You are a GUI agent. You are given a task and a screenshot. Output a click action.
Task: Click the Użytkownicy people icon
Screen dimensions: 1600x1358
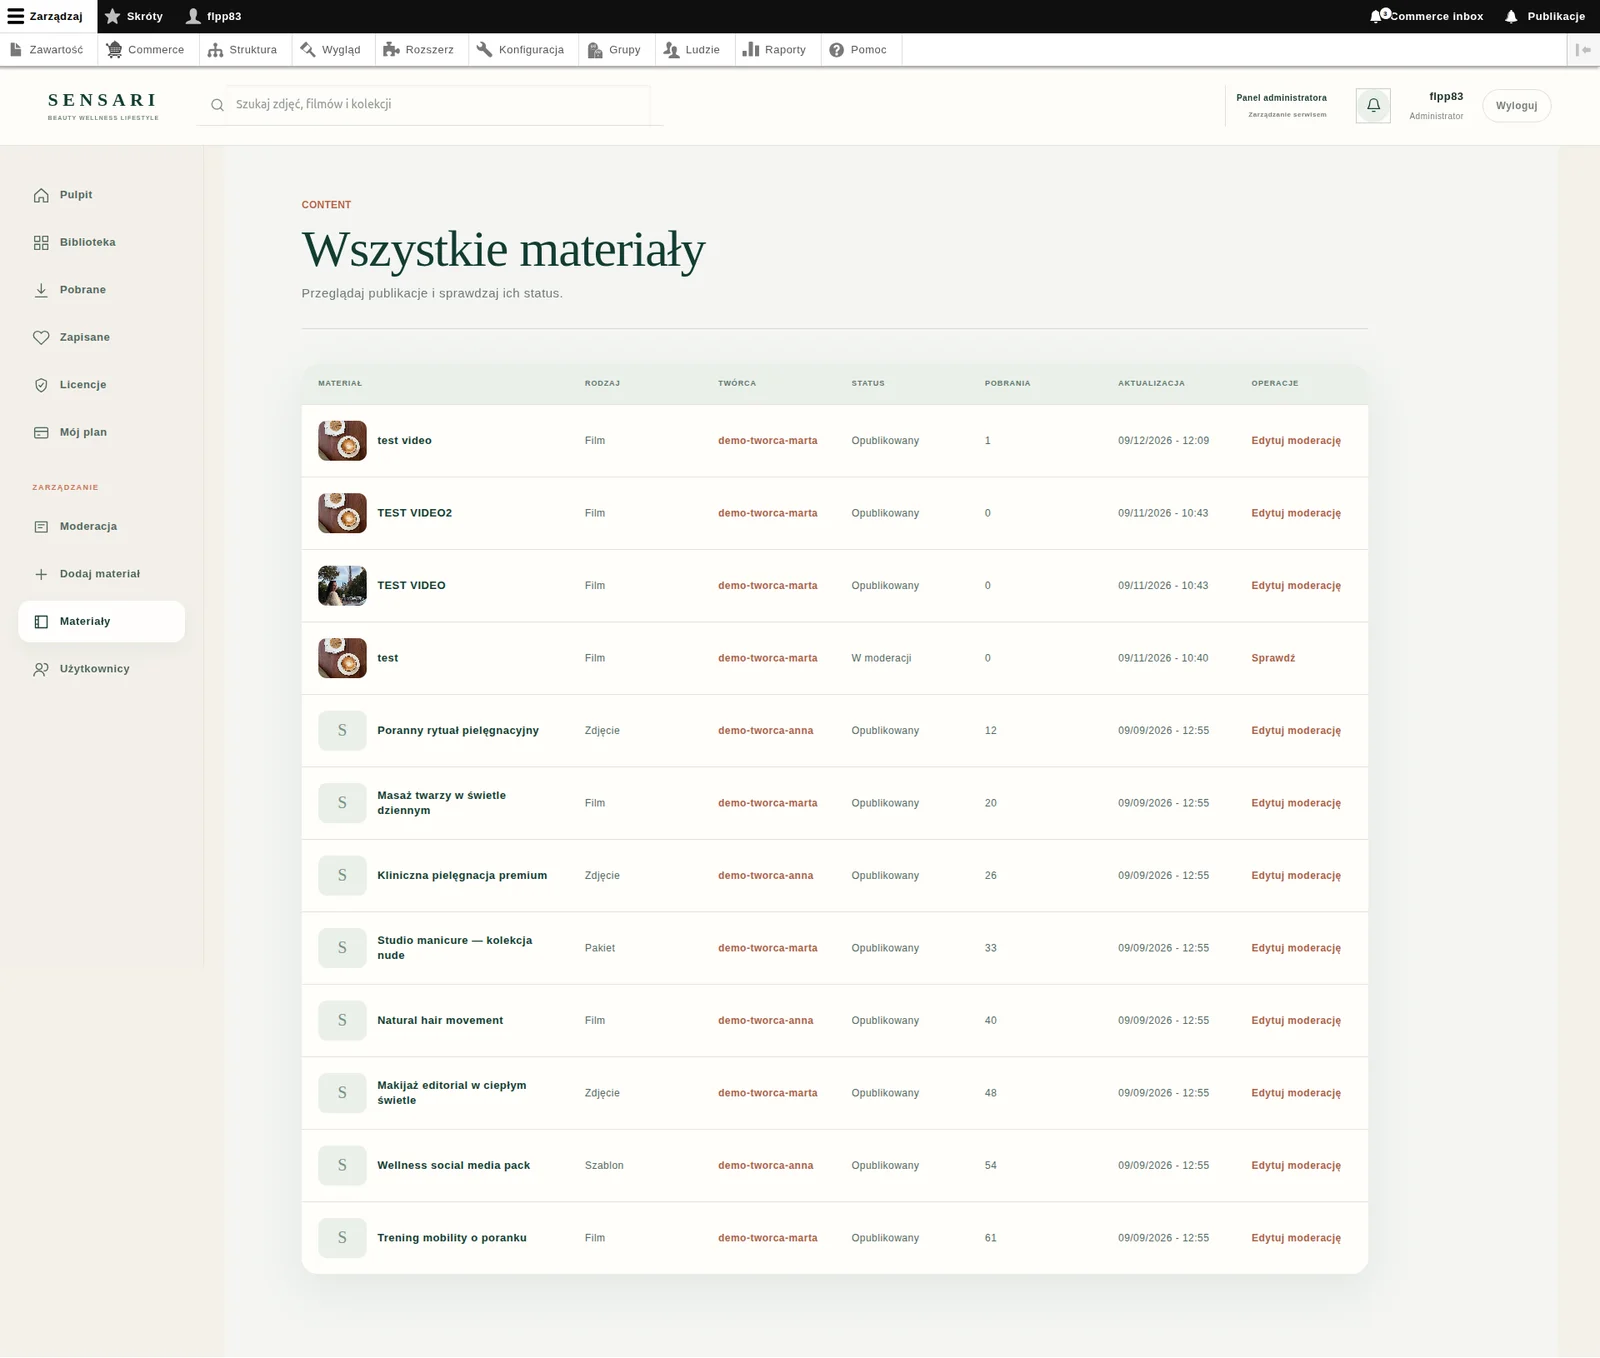coord(41,669)
